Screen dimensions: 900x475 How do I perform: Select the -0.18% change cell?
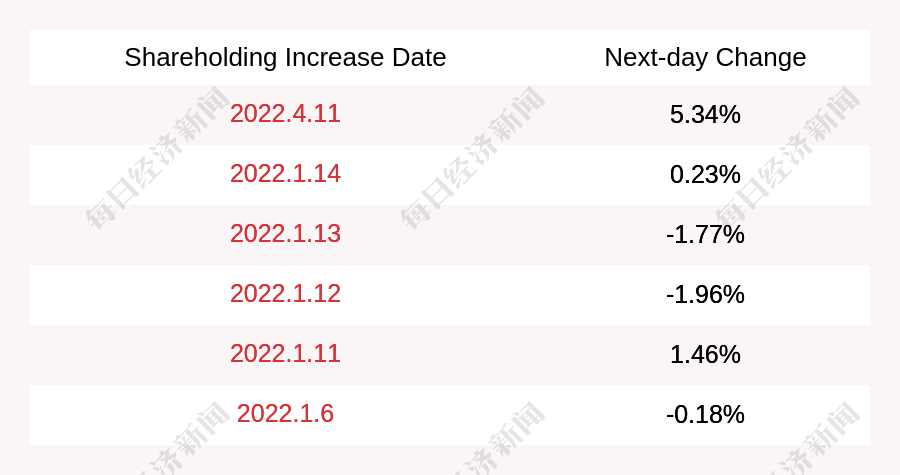705,414
